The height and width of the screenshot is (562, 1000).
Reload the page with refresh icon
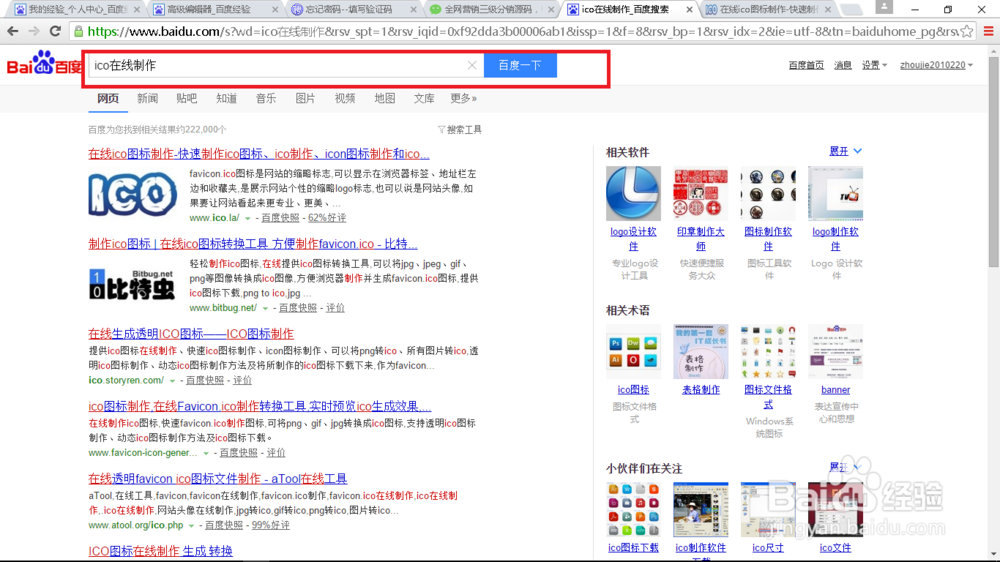pyautogui.click(x=55, y=31)
